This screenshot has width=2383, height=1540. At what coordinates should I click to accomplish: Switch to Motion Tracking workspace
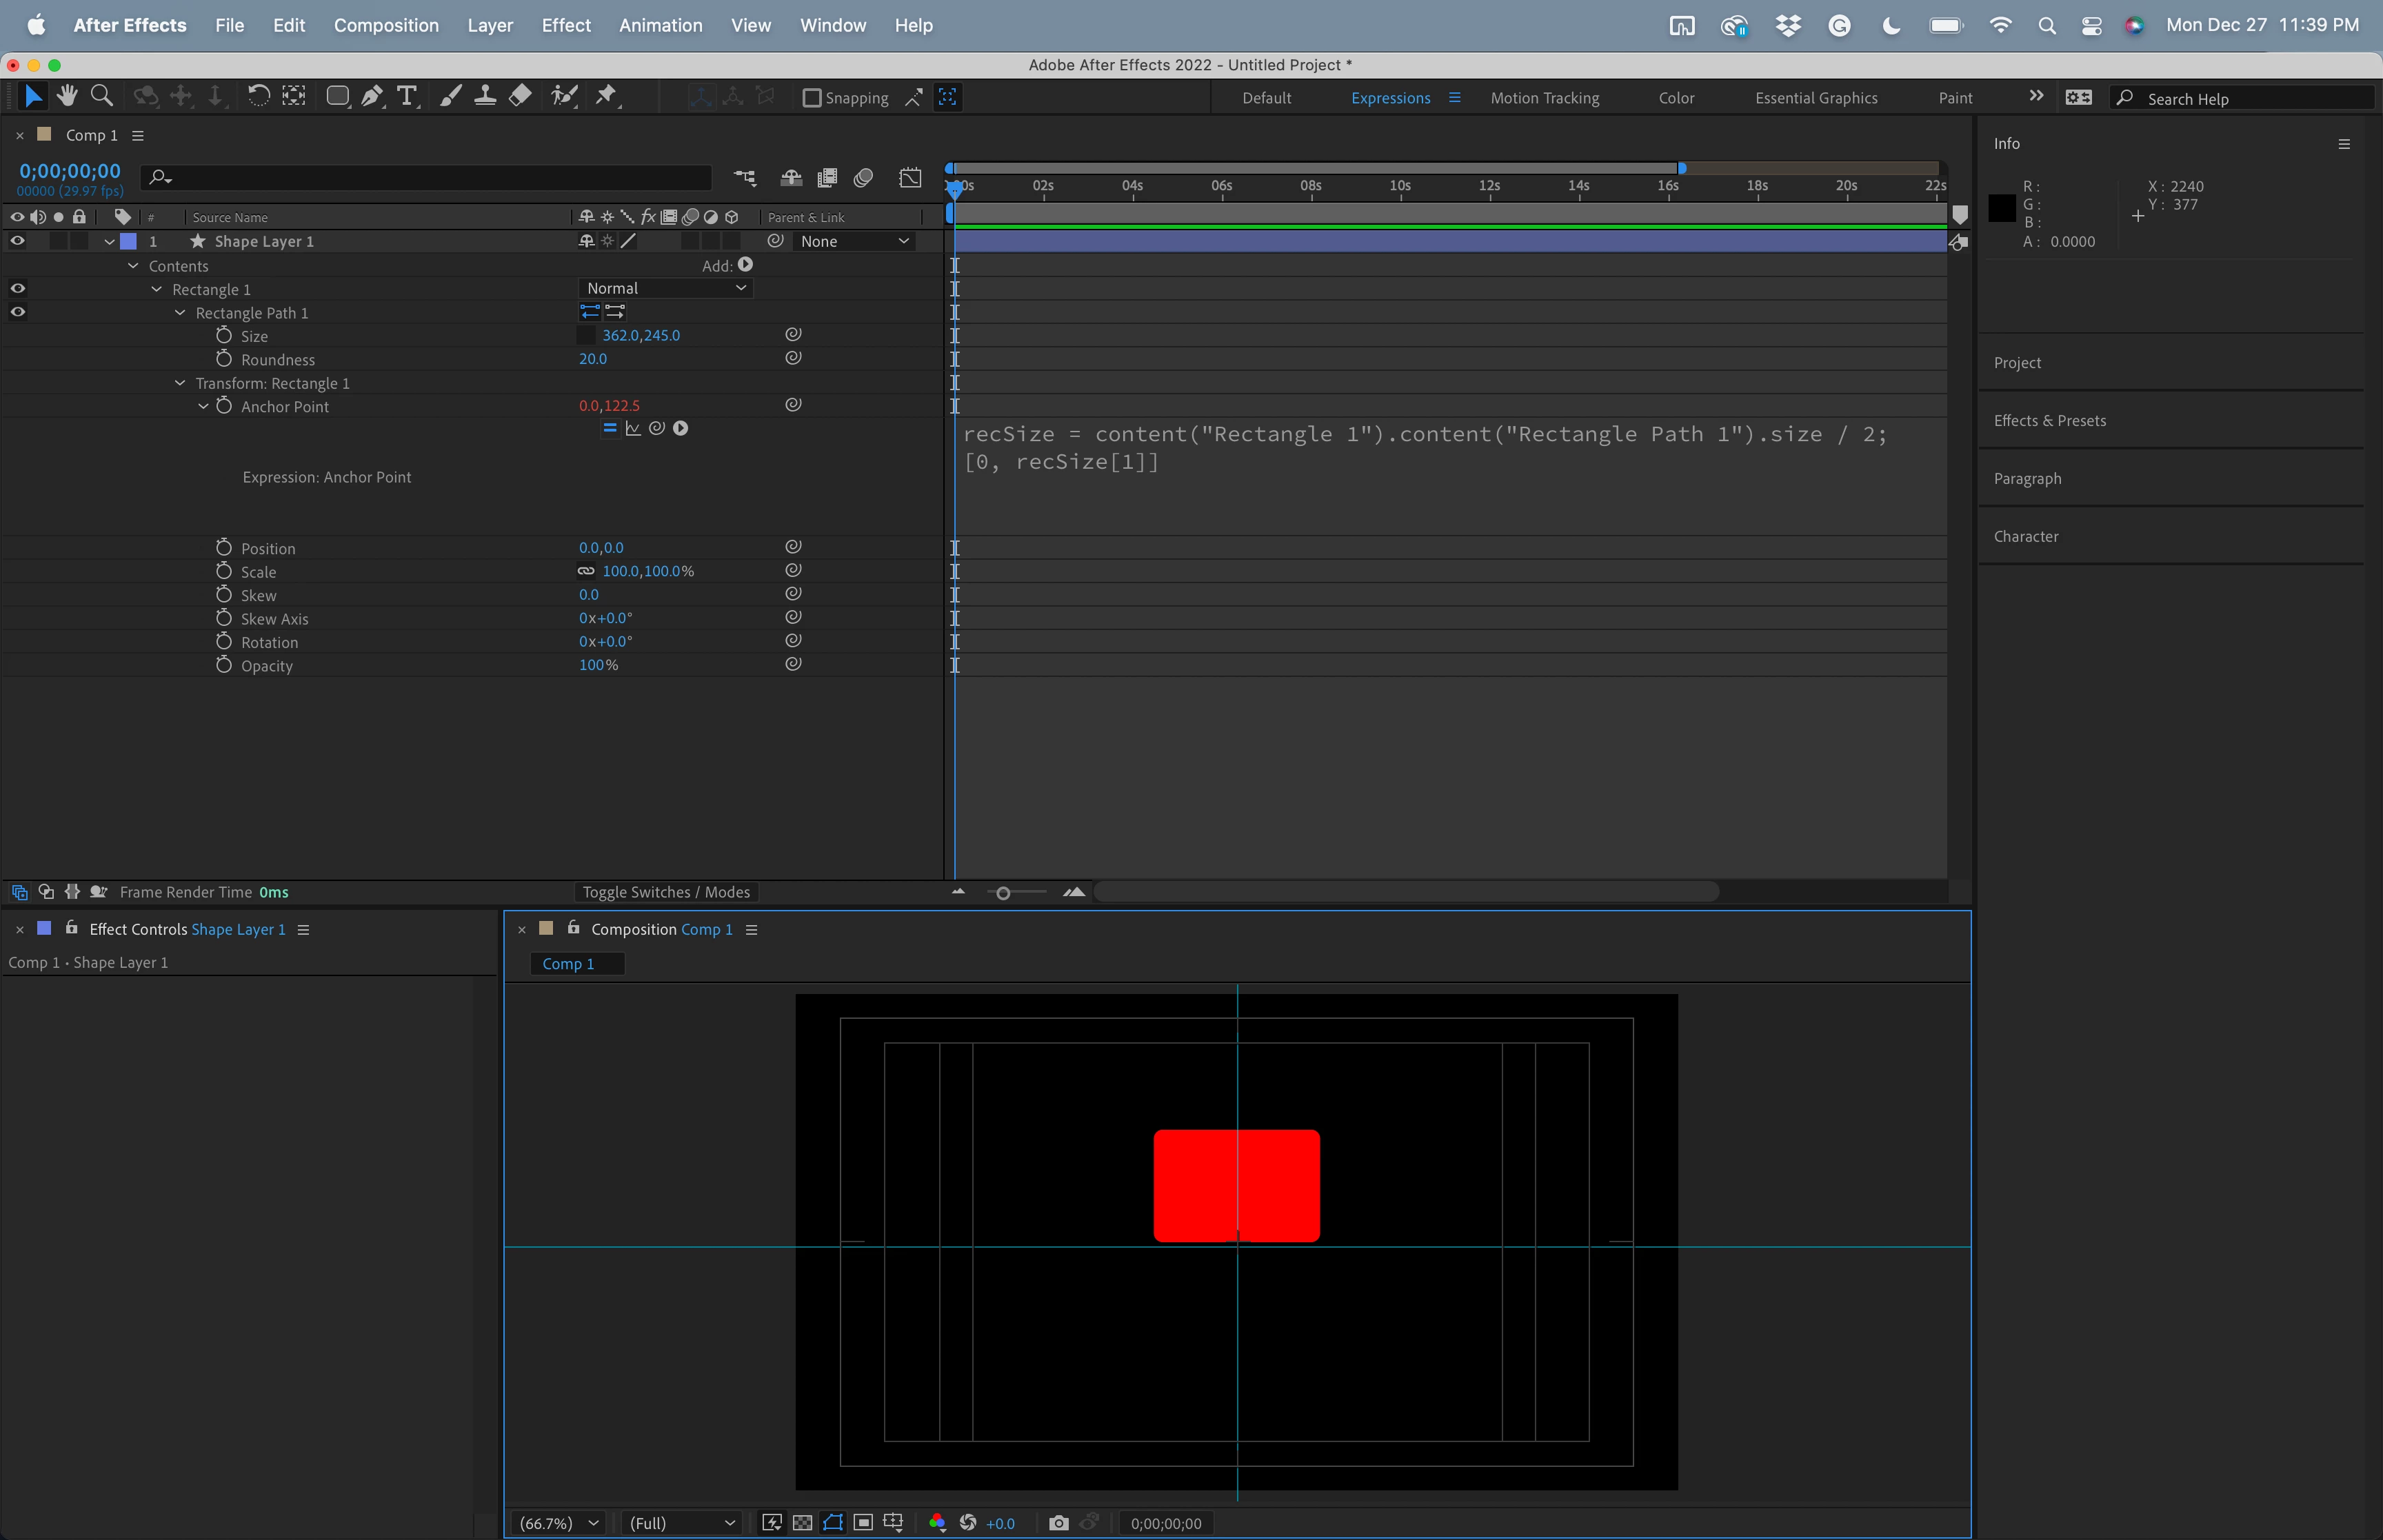click(x=1544, y=98)
